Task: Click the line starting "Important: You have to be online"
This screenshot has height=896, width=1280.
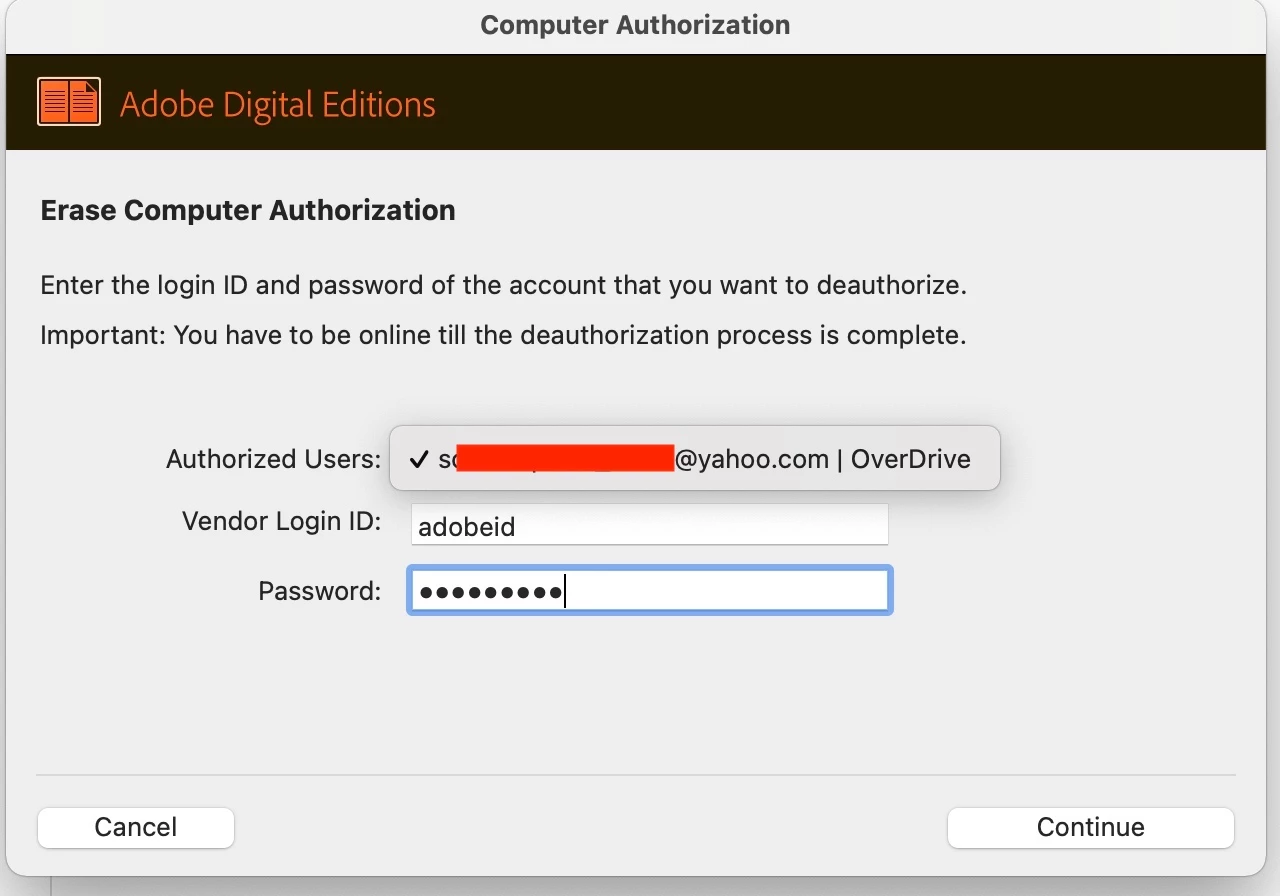Action: click(503, 335)
